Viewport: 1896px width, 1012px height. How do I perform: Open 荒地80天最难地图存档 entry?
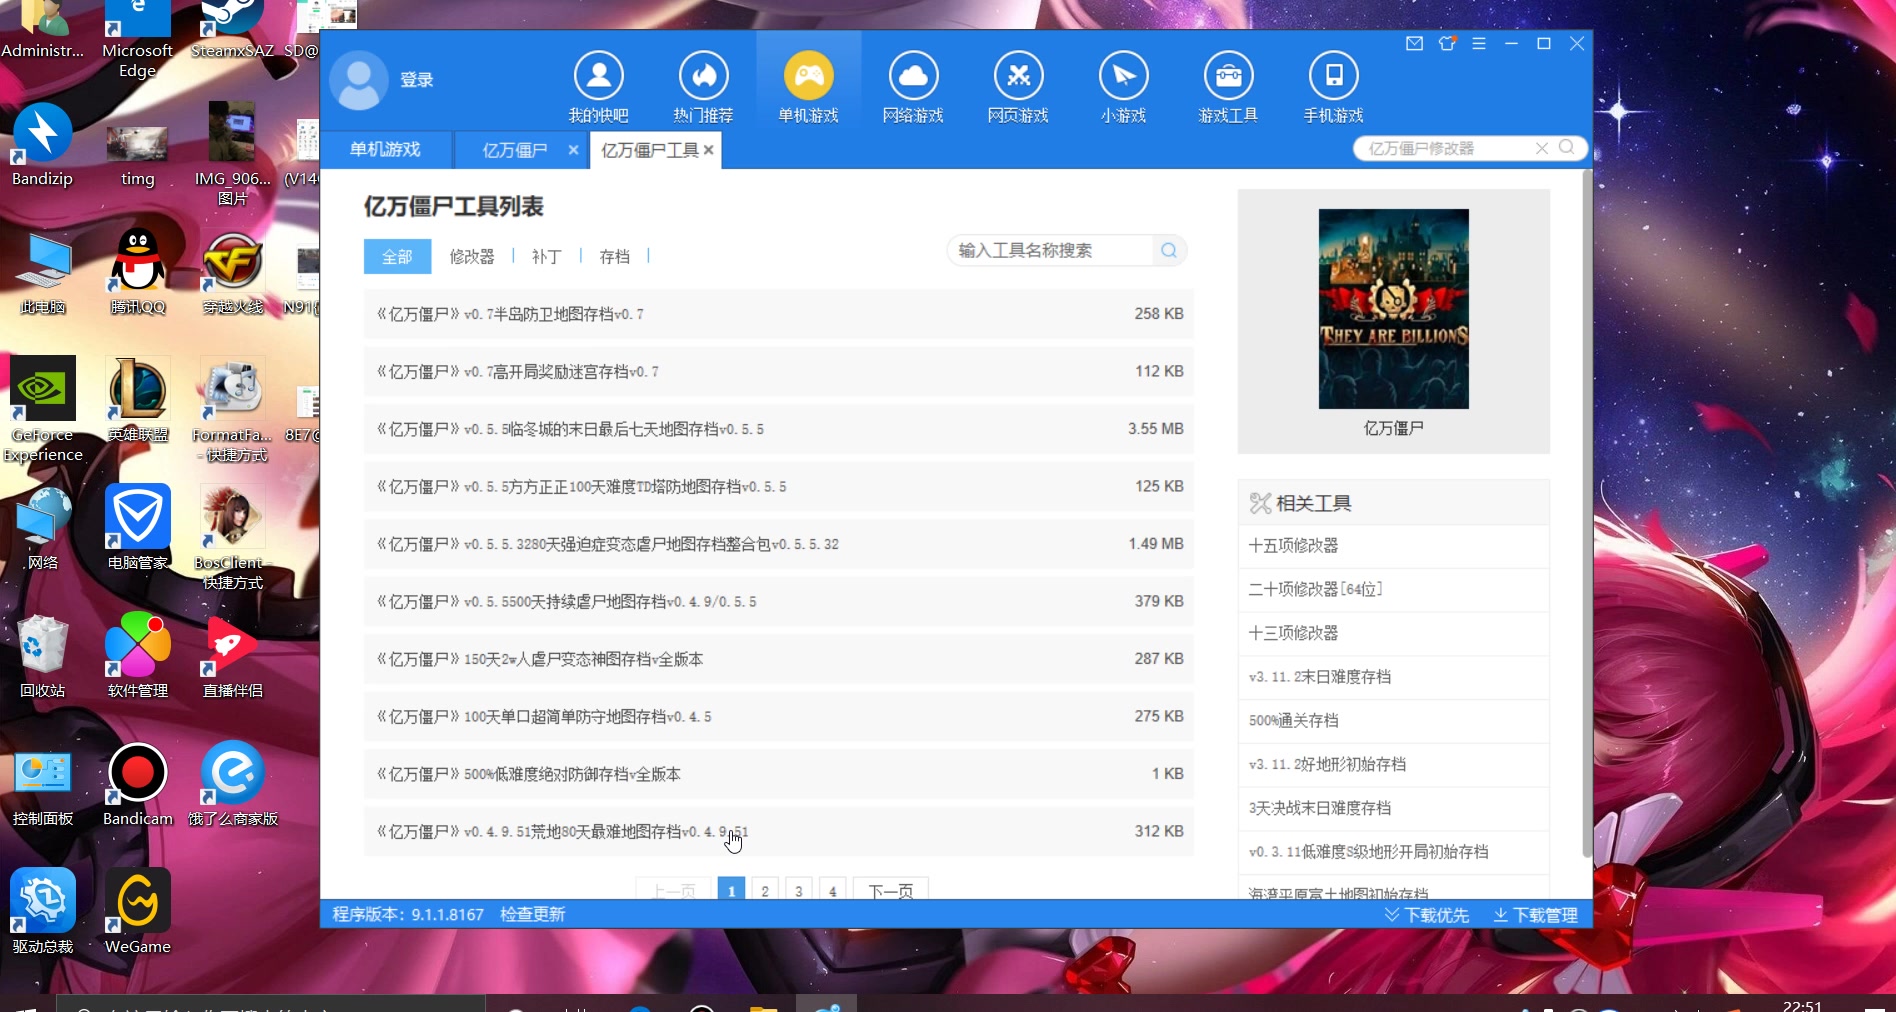[x=778, y=831]
